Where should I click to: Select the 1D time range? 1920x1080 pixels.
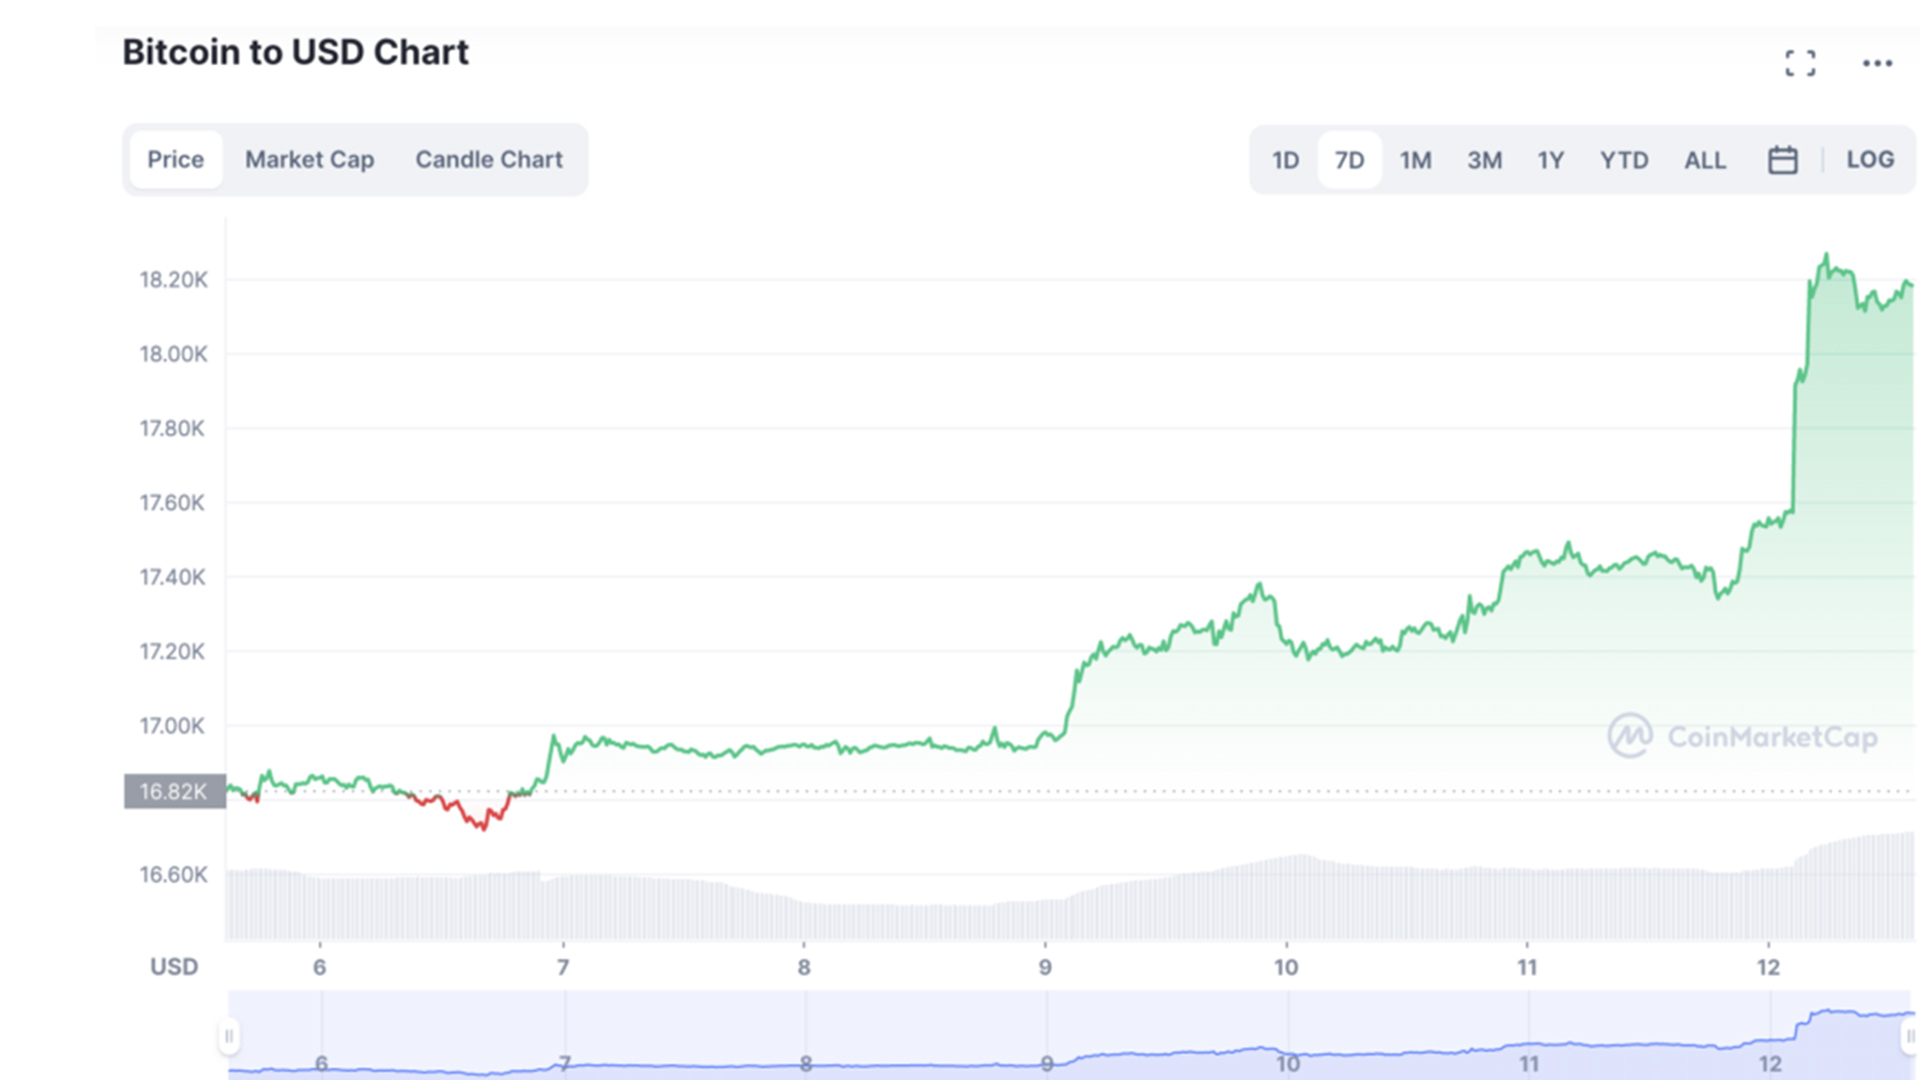(x=1285, y=160)
